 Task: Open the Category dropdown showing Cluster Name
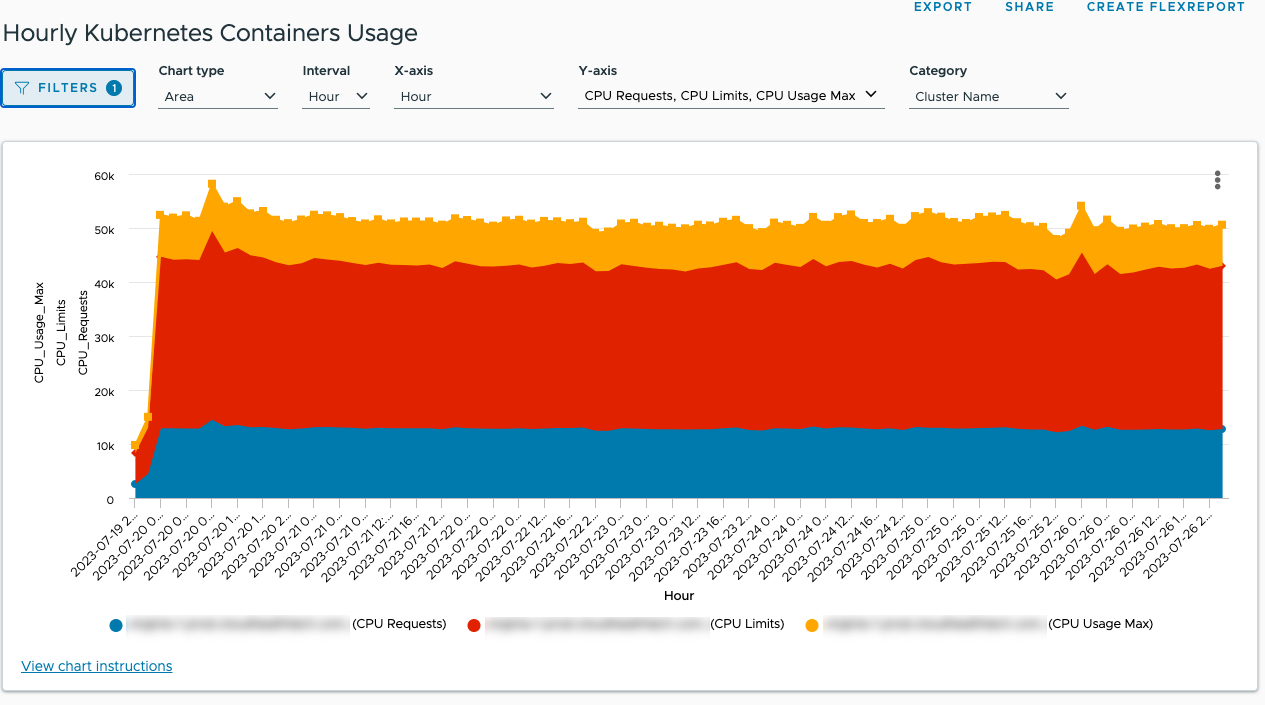[x=987, y=96]
